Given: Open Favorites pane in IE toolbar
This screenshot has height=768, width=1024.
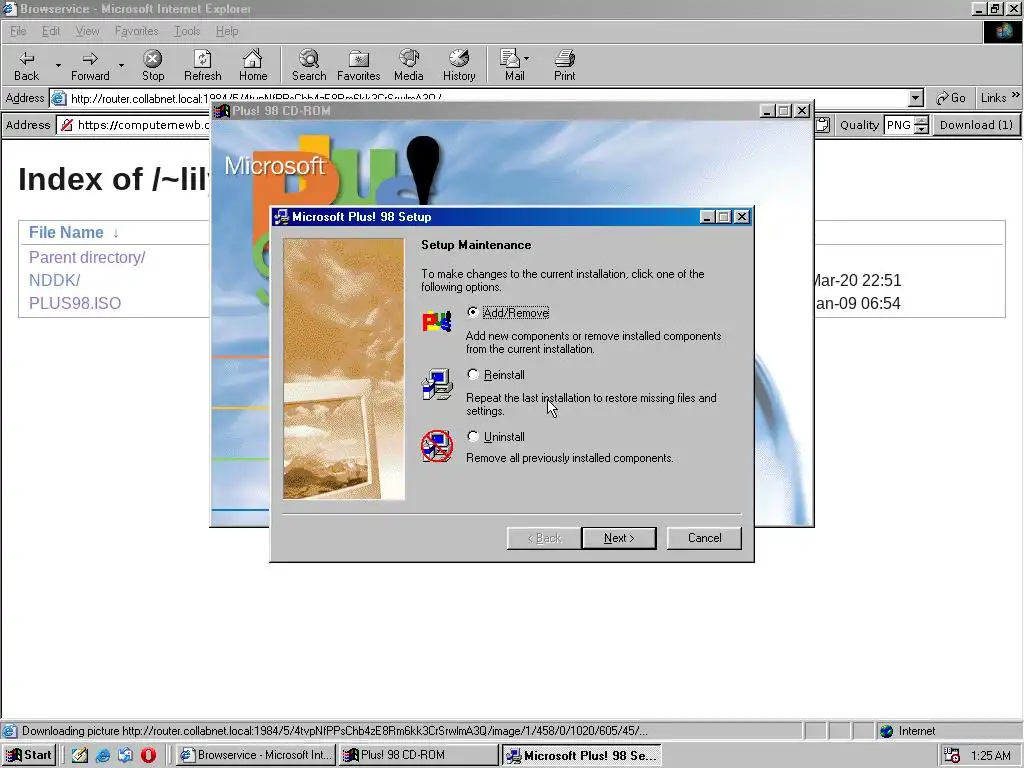Looking at the screenshot, I should click(359, 66).
